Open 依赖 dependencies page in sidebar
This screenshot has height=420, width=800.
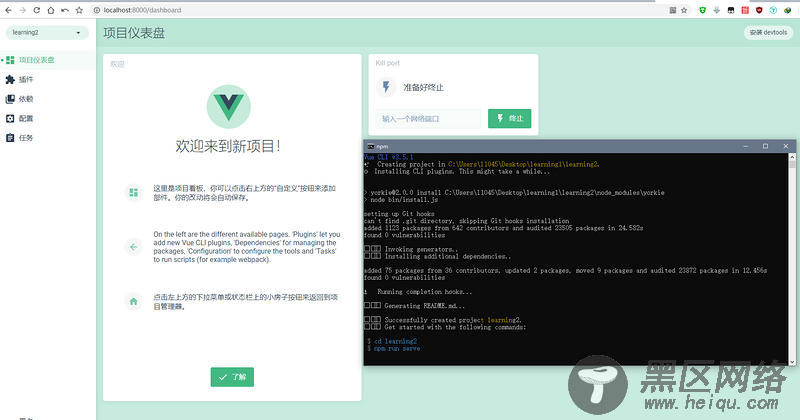(x=47, y=99)
